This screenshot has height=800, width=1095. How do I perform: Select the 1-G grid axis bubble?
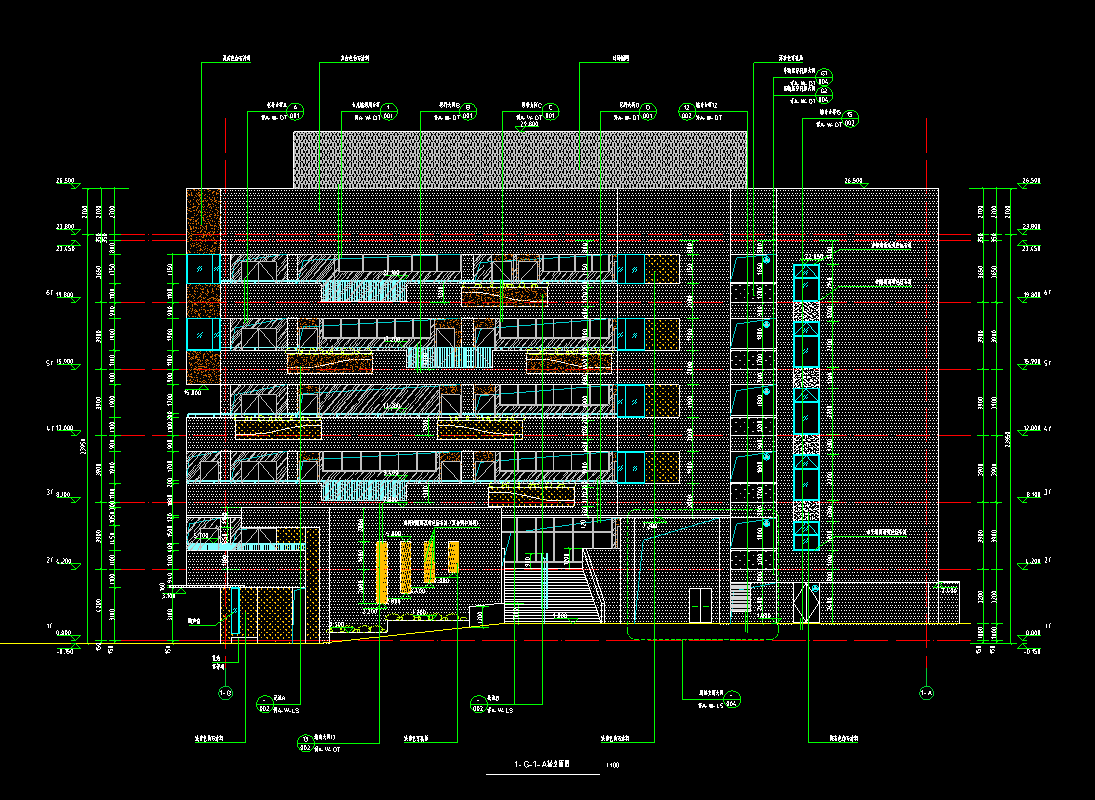click(225, 692)
